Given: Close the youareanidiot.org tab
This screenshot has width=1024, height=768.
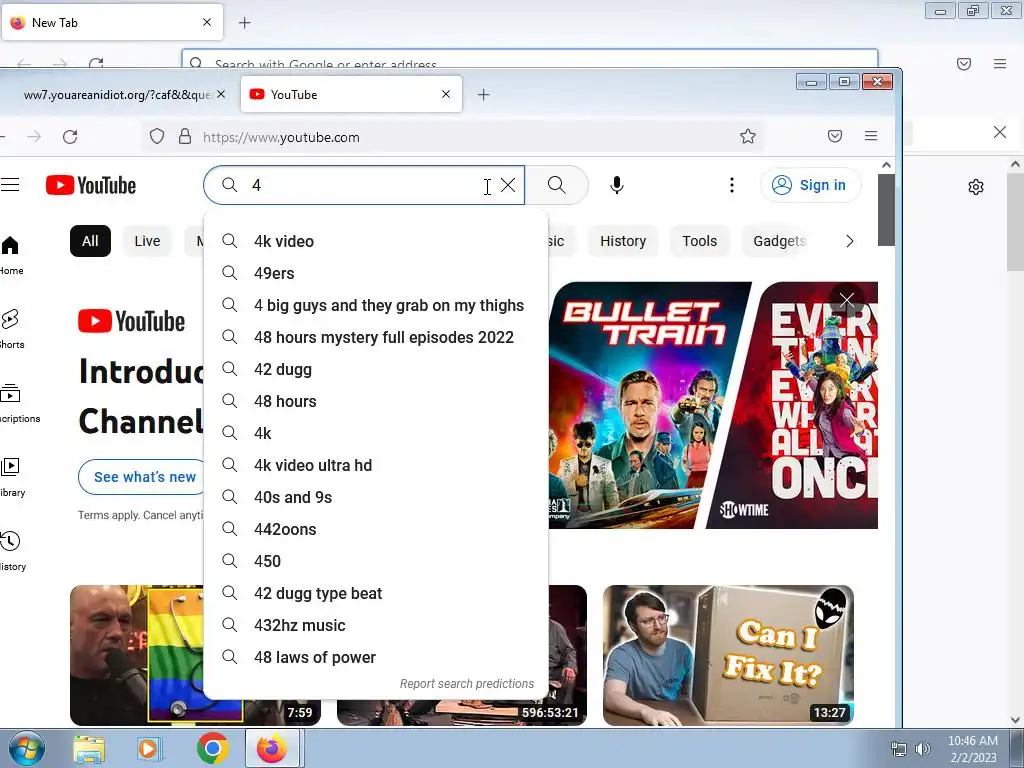Looking at the screenshot, I should click(221, 94).
